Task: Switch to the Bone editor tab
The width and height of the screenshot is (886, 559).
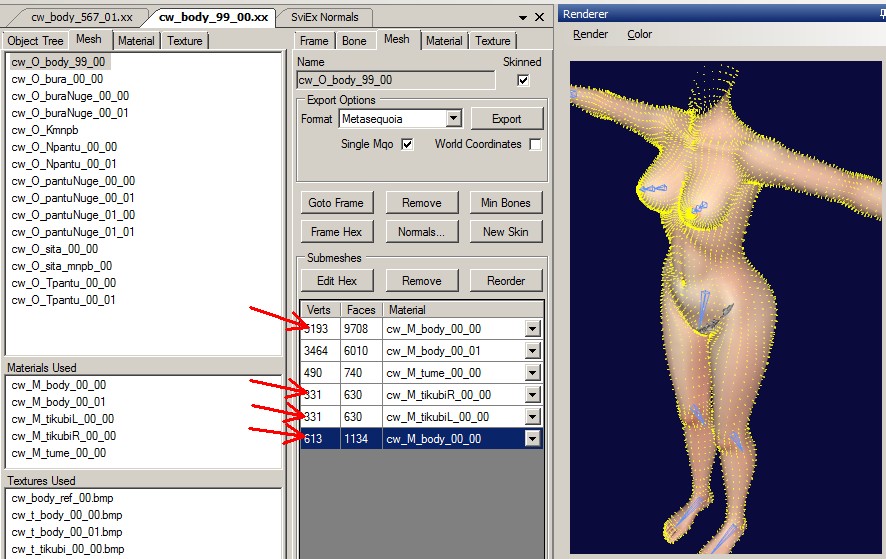Action: tap(354, 41)
